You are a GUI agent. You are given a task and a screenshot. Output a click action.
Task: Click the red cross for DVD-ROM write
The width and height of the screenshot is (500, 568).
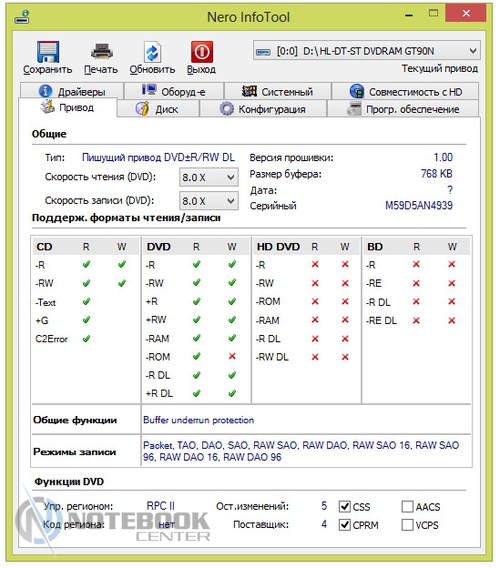(x=232, y=356)
